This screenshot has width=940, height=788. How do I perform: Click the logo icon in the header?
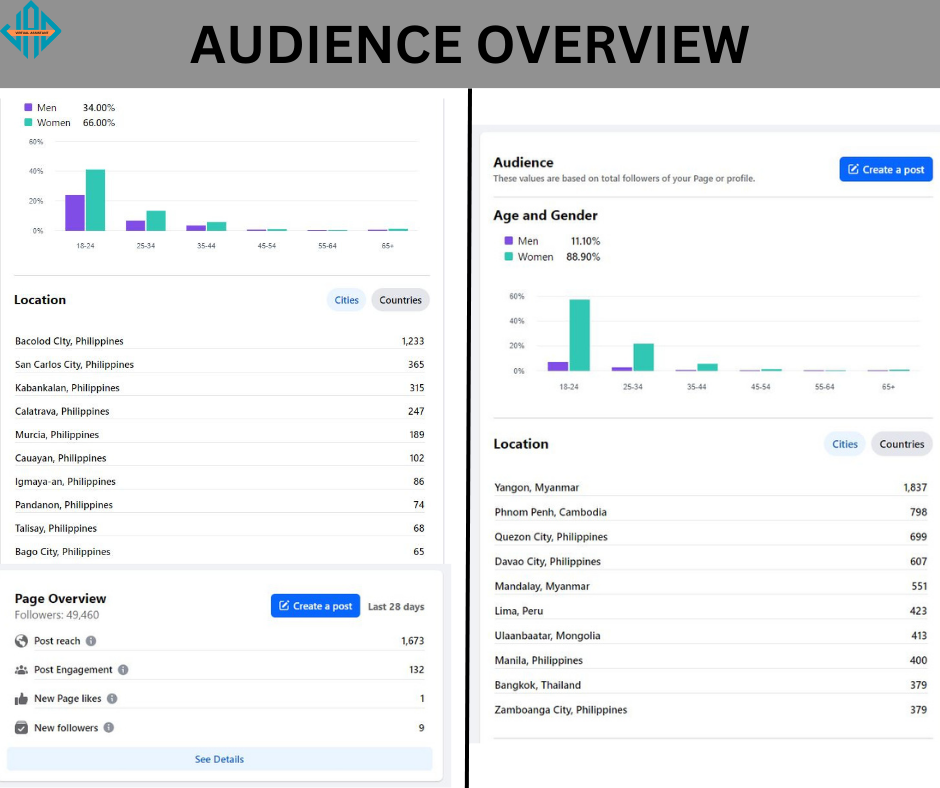click(x=31, y=30)
